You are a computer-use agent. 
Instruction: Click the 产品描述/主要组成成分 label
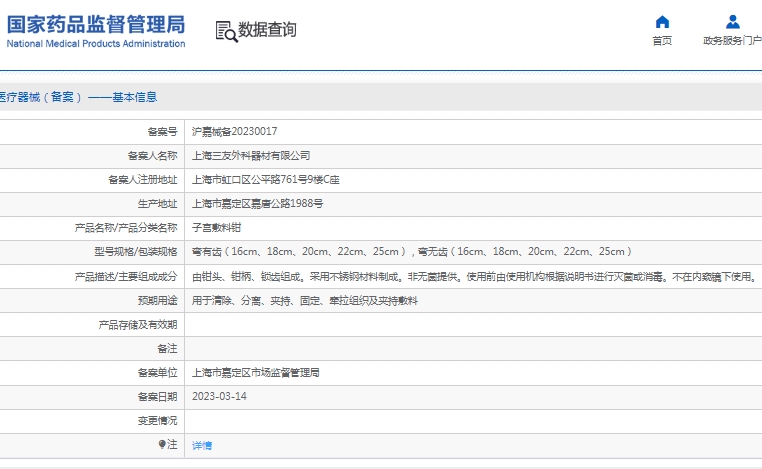pos(126,277)
